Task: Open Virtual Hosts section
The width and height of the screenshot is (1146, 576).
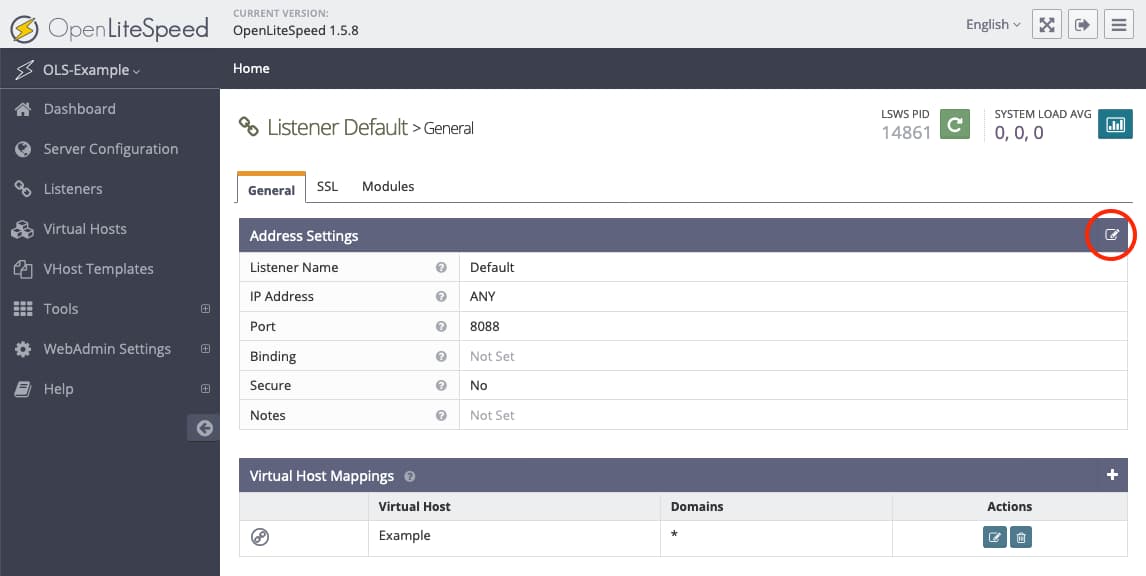Action: pyautogui.click(x=85, y=229)
